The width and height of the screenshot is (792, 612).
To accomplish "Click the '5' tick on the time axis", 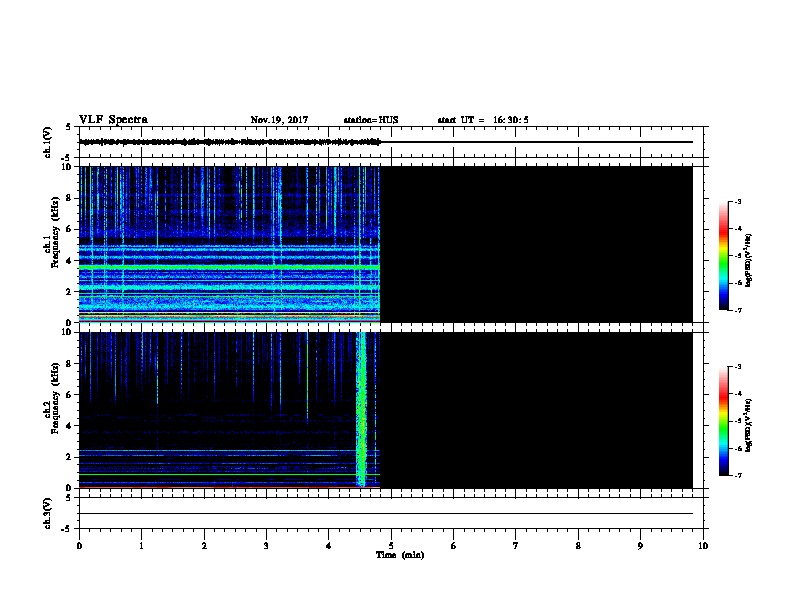I will point(391,545).
